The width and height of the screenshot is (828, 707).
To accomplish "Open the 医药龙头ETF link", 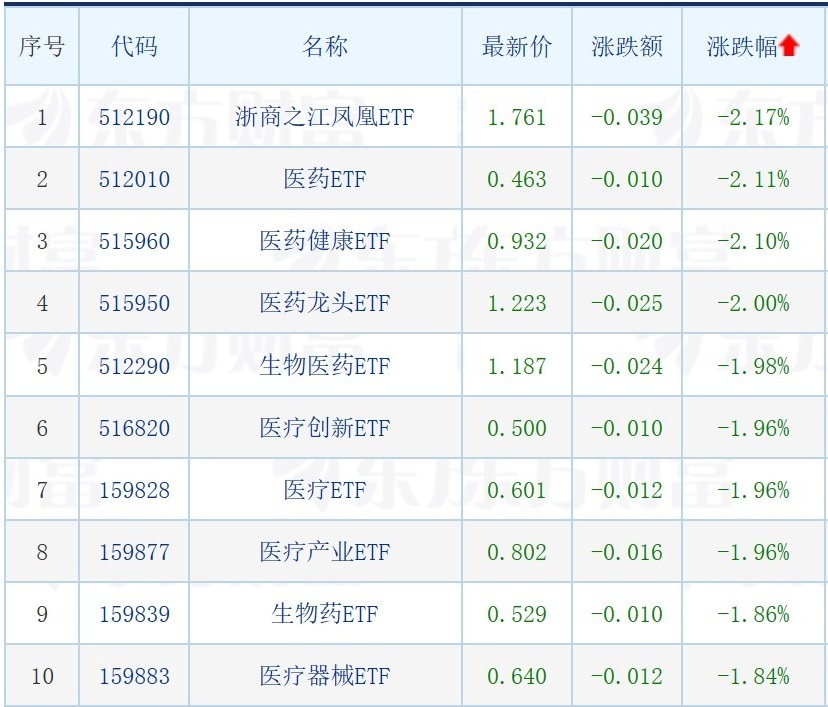I will pos(325,304).
